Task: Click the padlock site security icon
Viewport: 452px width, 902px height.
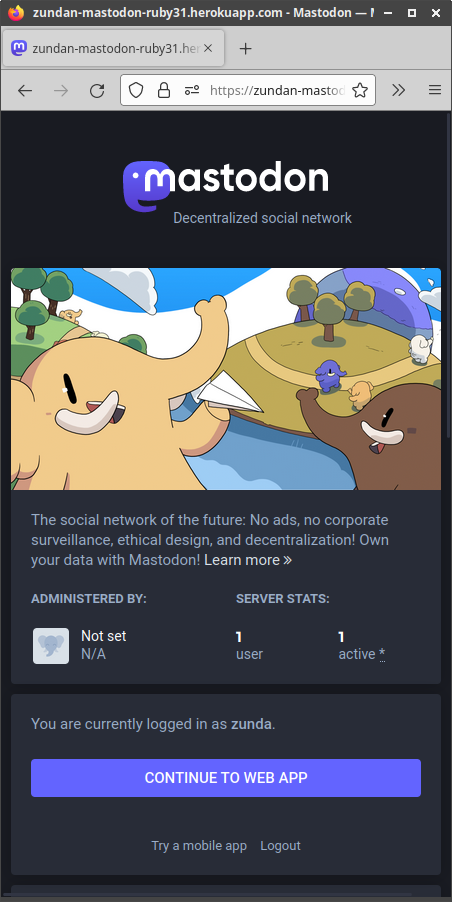Action: (x=164, y=90)
